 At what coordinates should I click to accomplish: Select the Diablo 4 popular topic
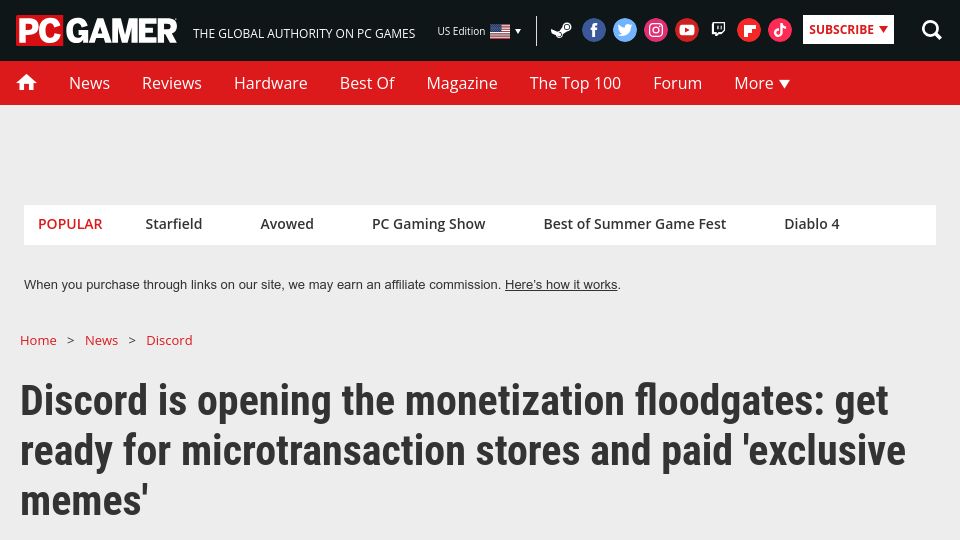pyautogui.click(x=811, y=224)
